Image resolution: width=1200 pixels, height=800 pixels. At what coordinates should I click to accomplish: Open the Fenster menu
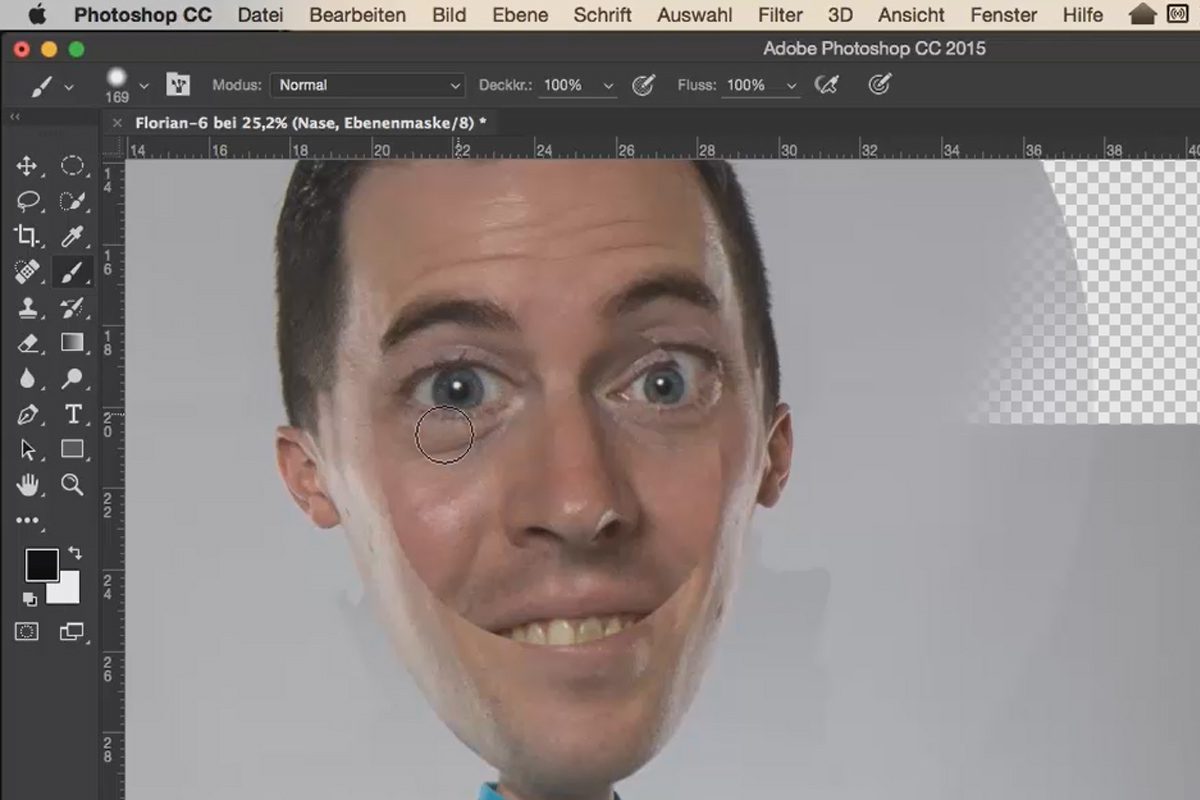[x=1003, y=15]
